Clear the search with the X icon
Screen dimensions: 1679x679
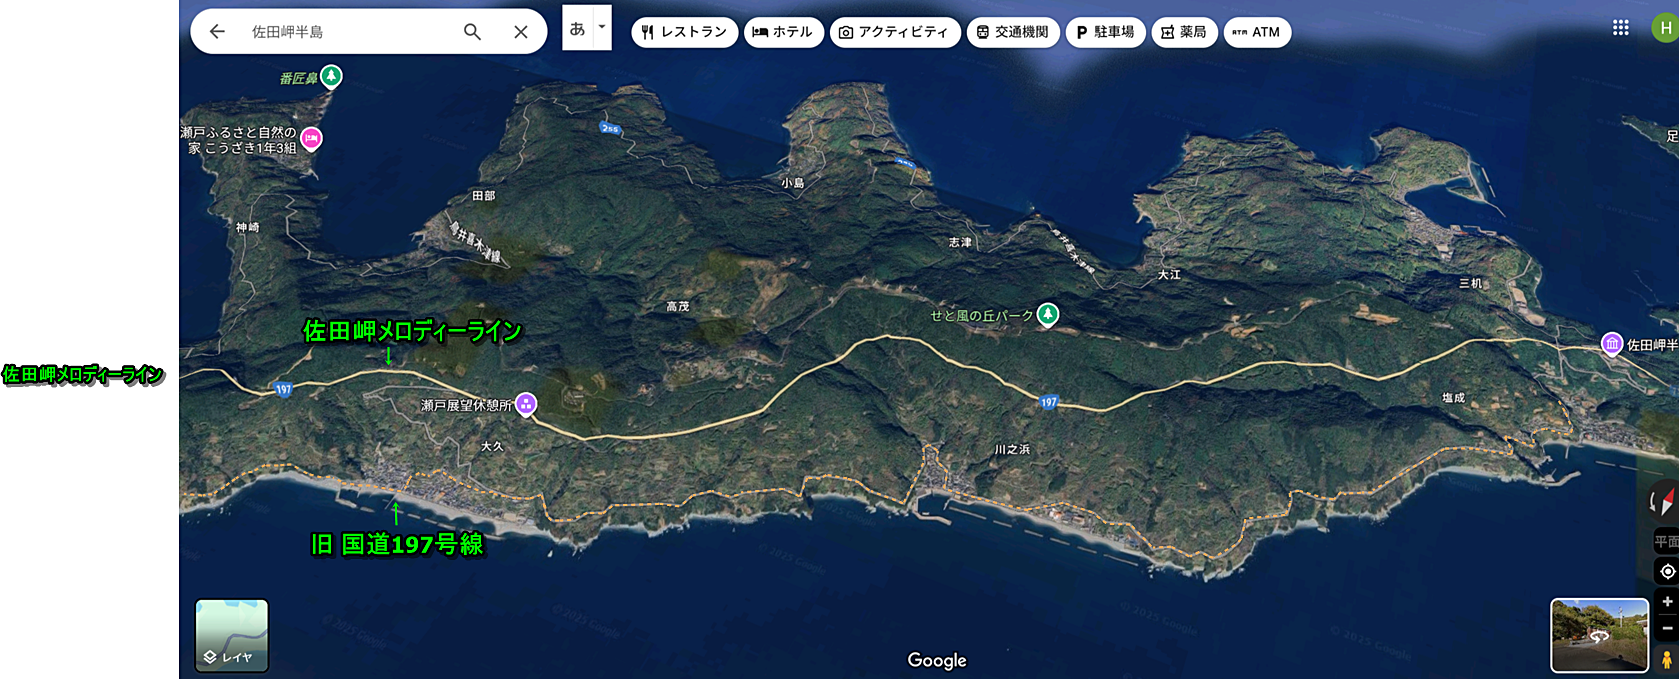[x=521, y=32]
